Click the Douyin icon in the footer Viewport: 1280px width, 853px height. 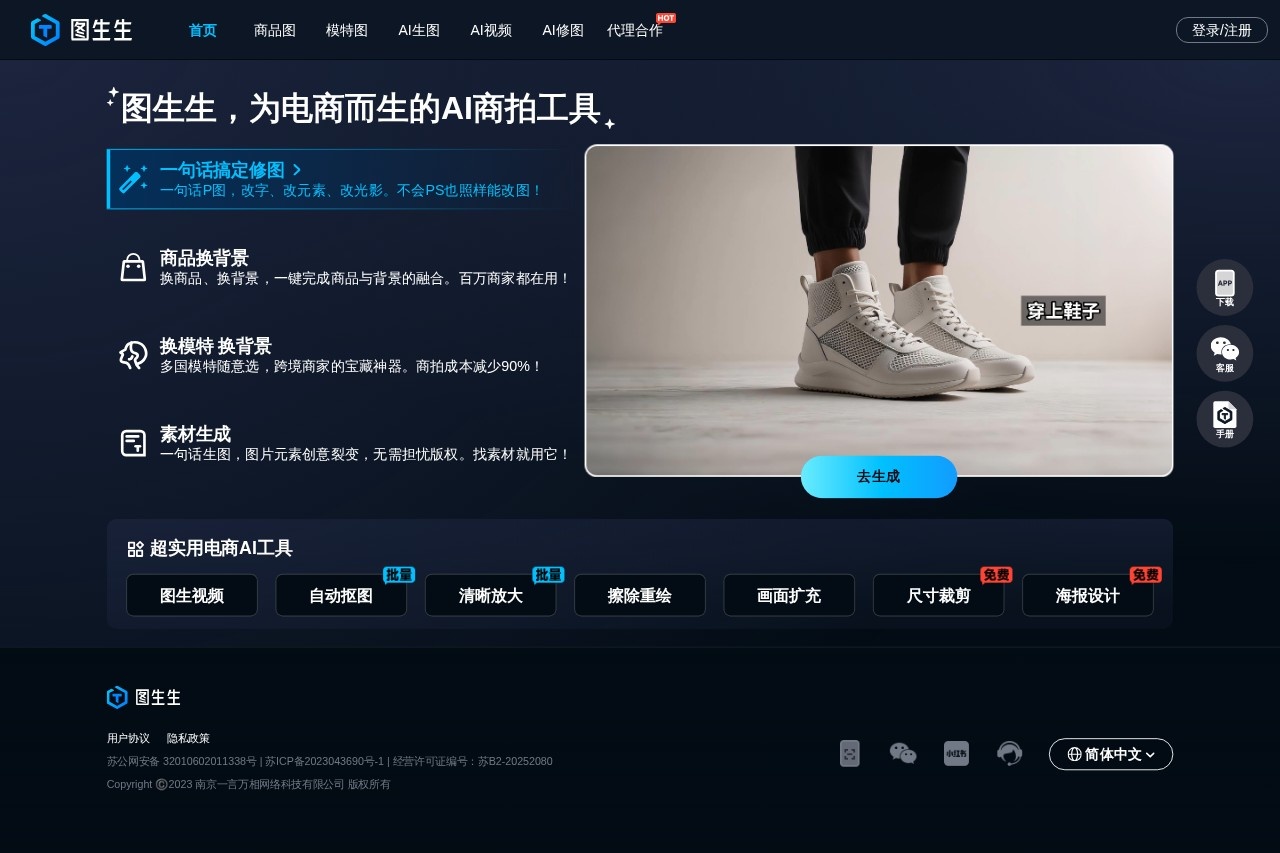point(1009,753)
